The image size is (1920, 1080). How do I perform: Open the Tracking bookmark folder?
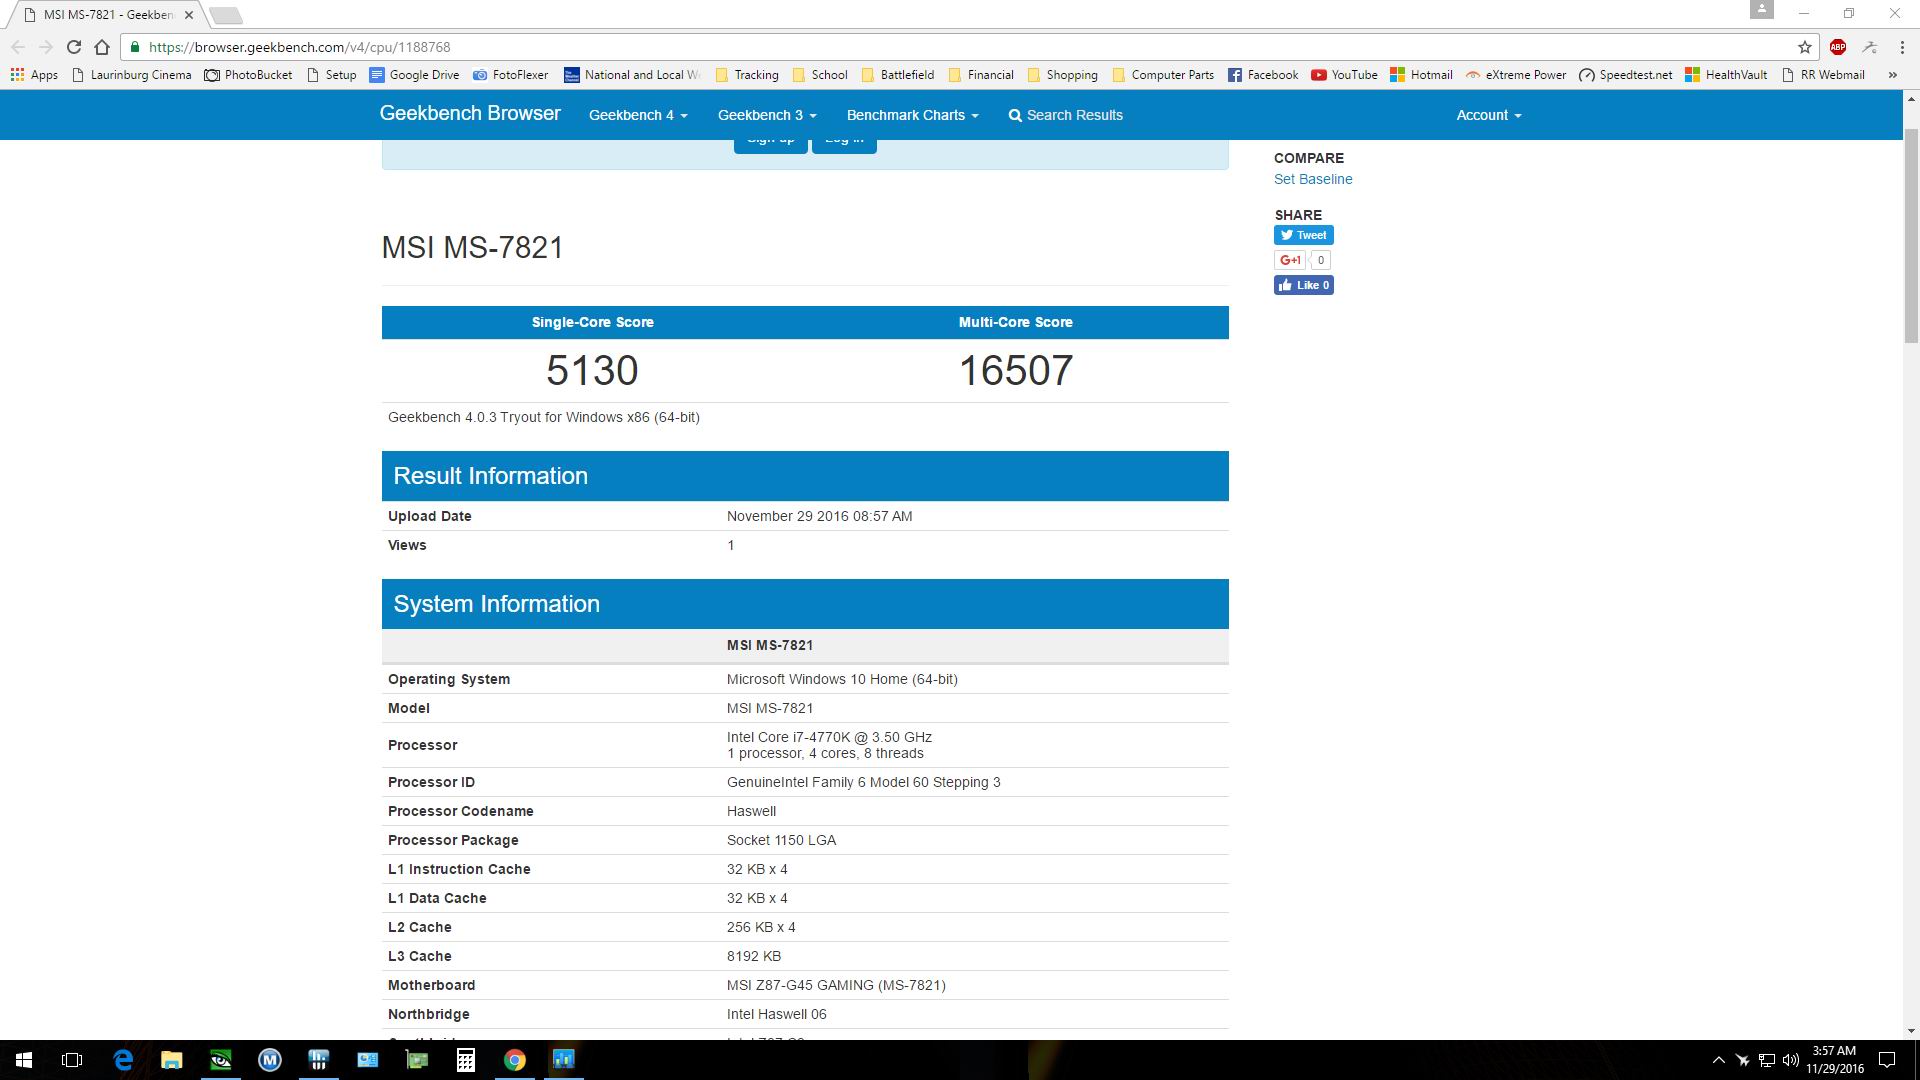pyautogui.click(x=746, y=75)
